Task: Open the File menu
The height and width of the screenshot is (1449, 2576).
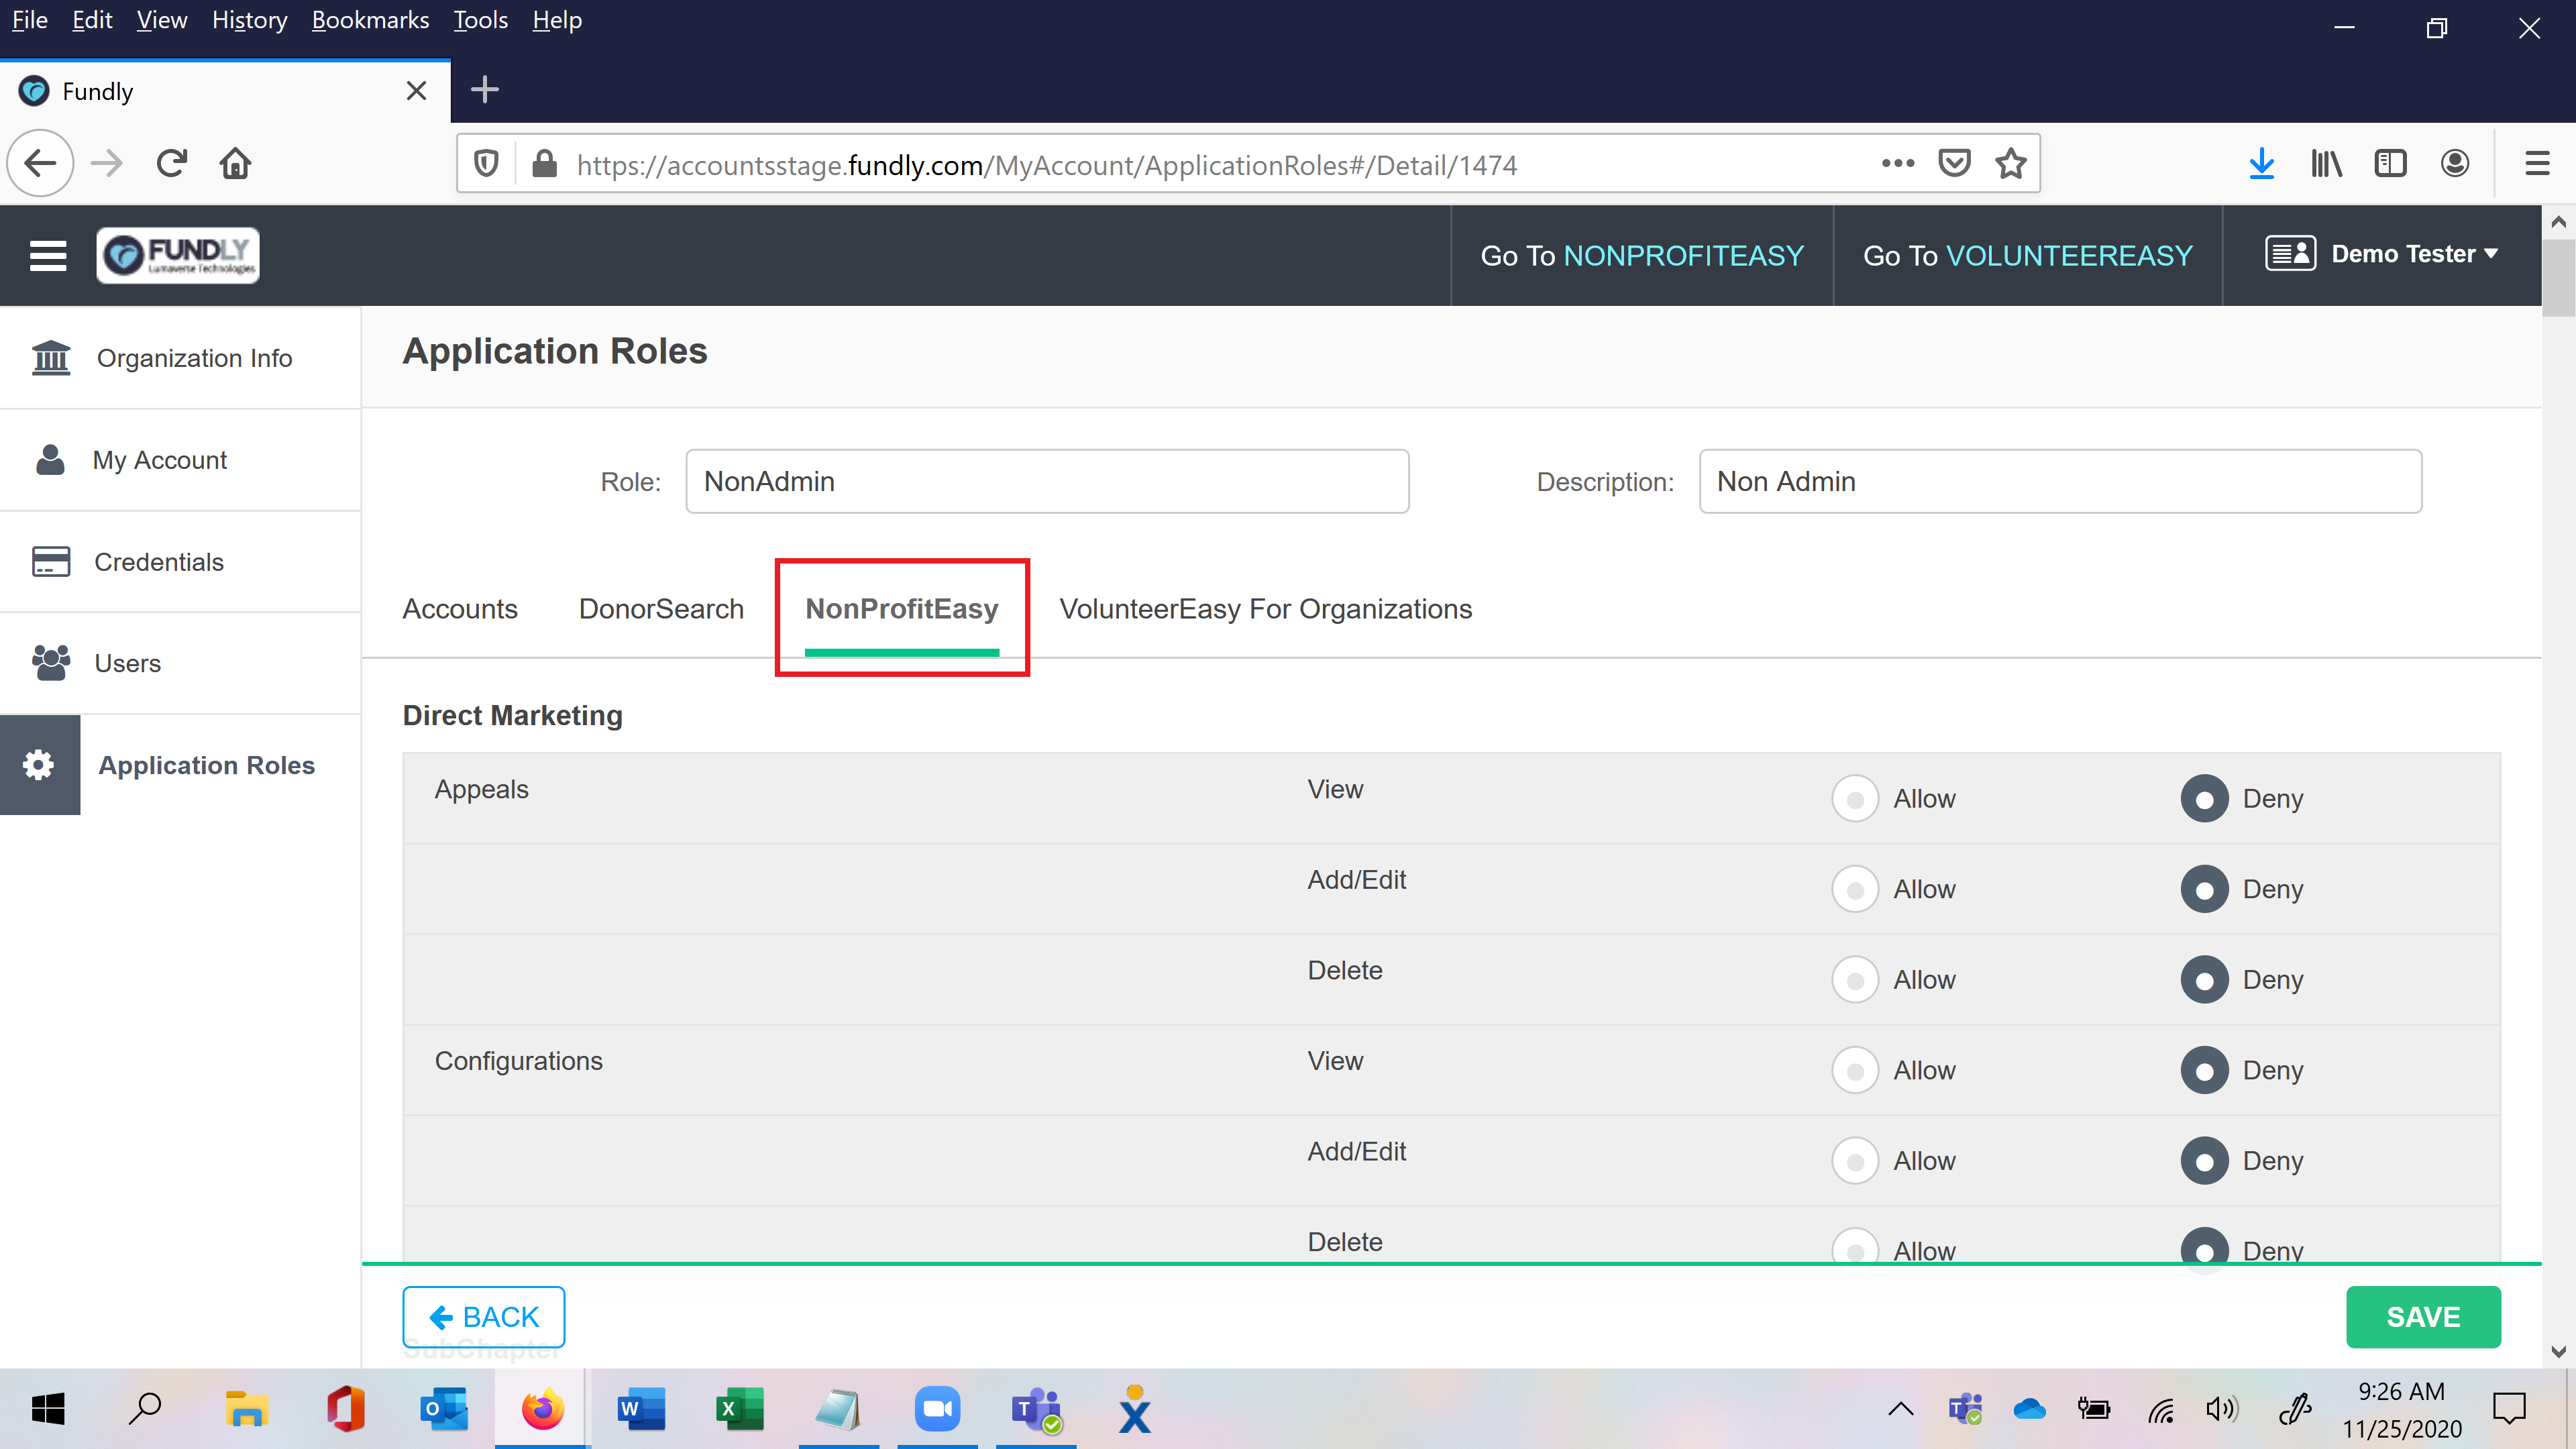Action: click(29, 20)
